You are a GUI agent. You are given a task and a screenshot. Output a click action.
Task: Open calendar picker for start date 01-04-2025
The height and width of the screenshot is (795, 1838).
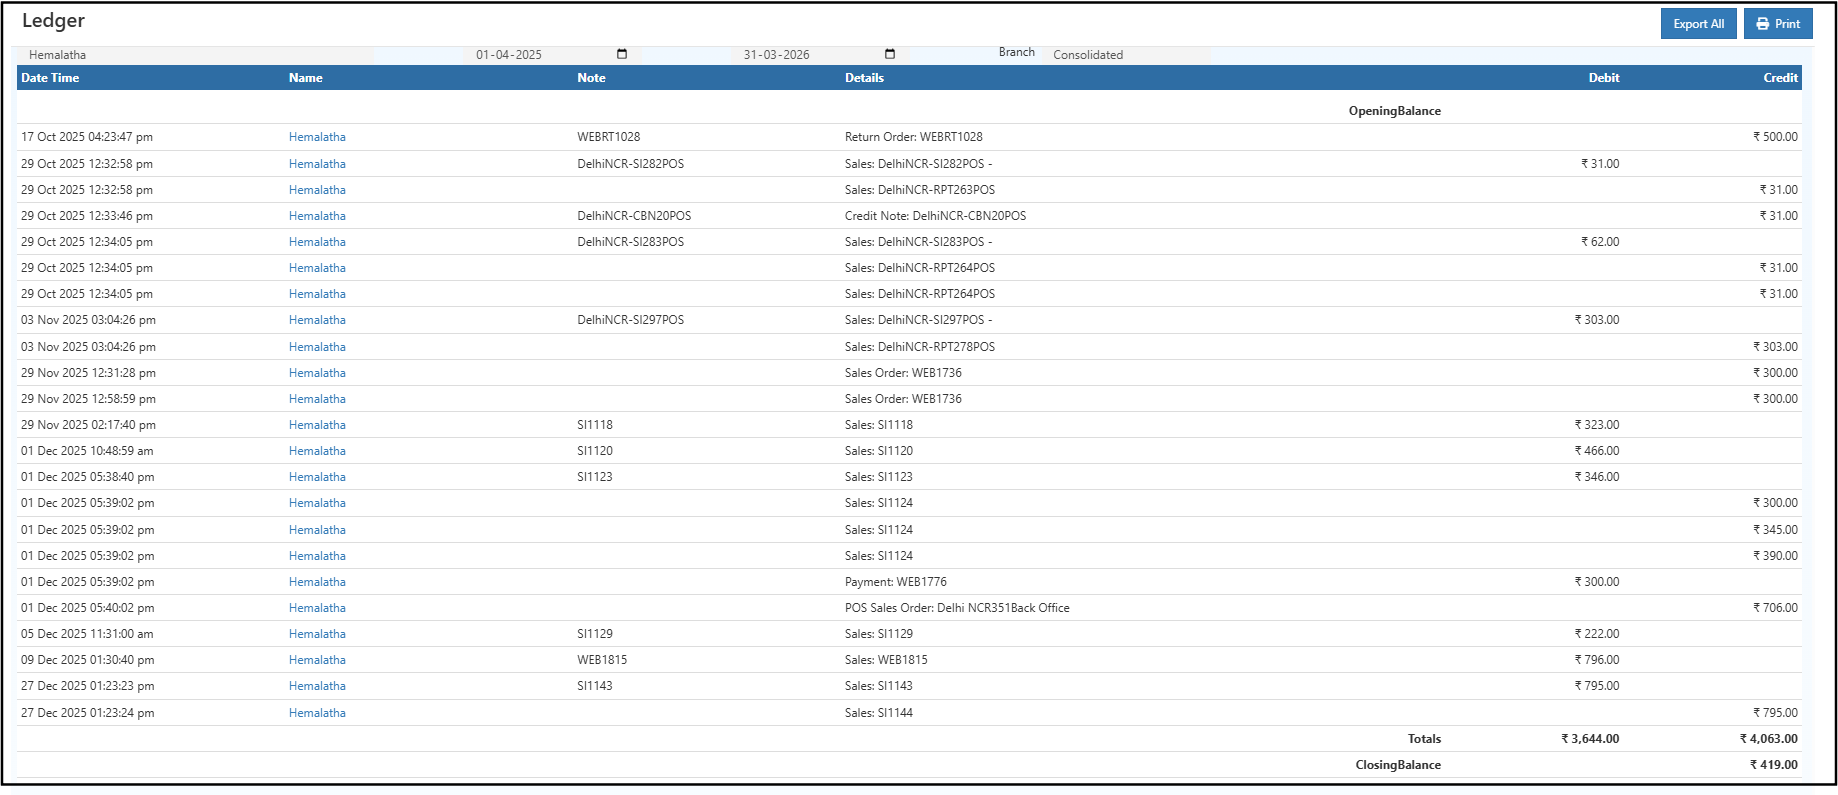pyautogui.click(x=622, y=54)
